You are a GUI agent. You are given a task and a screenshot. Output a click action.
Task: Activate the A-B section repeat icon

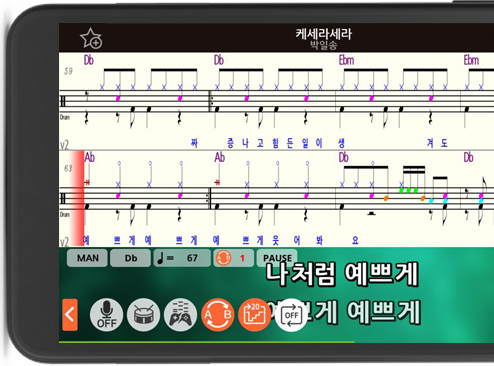pyautogui.click(x=217, y=315)
